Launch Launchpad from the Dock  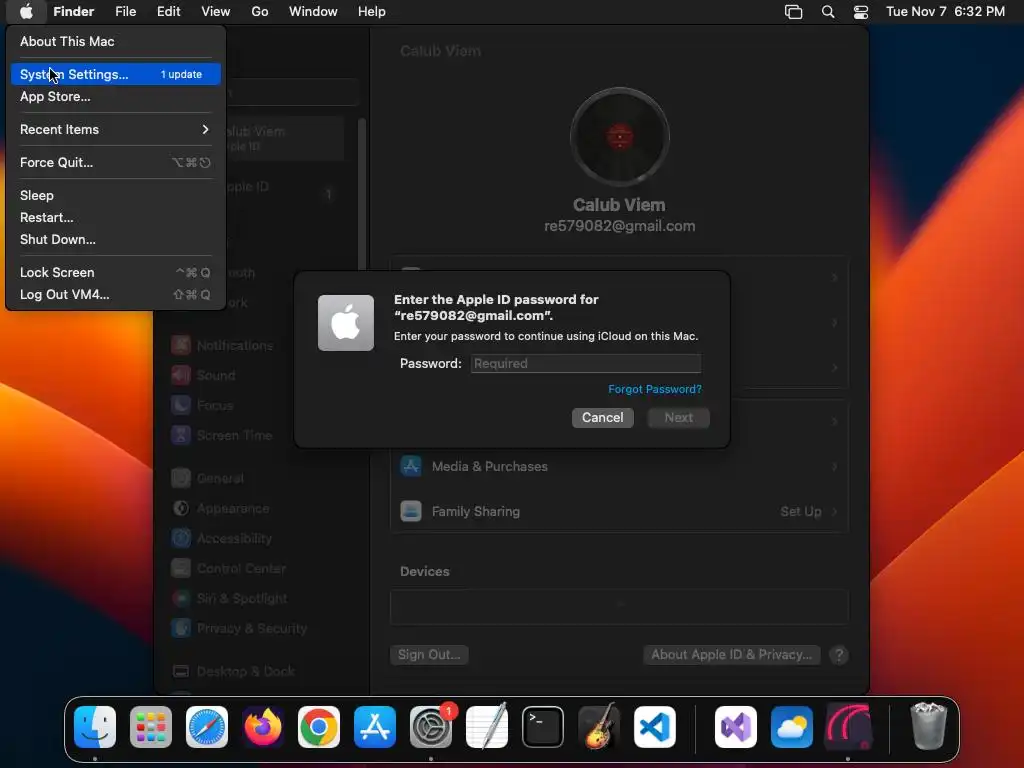[x=151, y=727]
